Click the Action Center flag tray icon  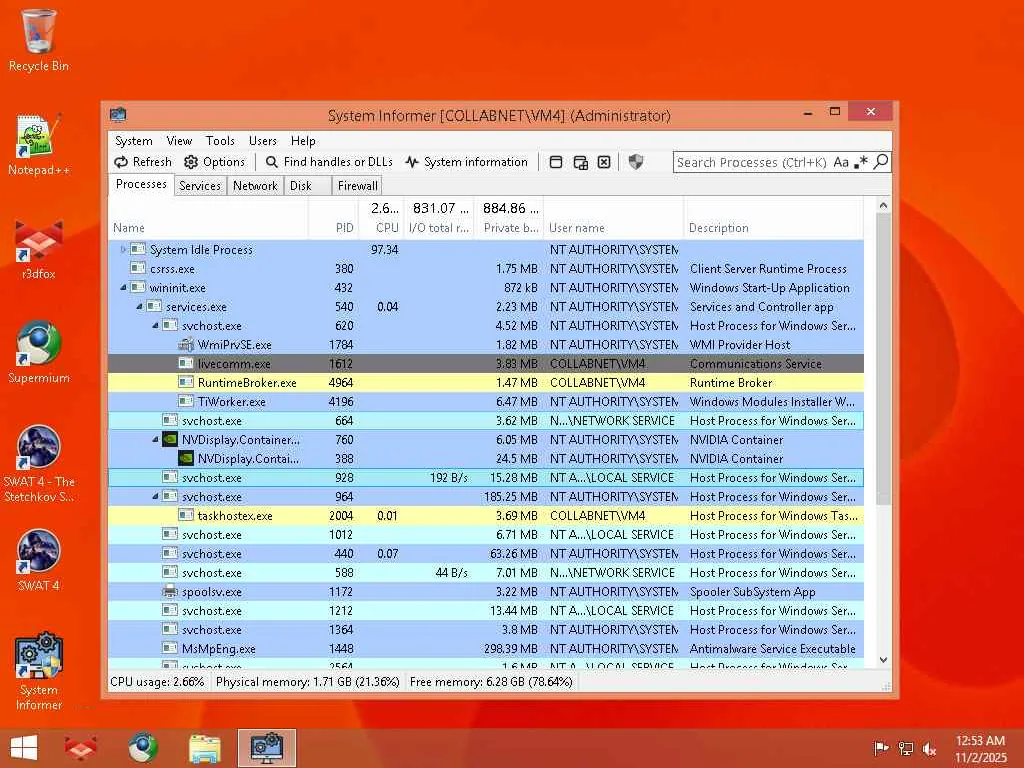(x=880, y=748)
